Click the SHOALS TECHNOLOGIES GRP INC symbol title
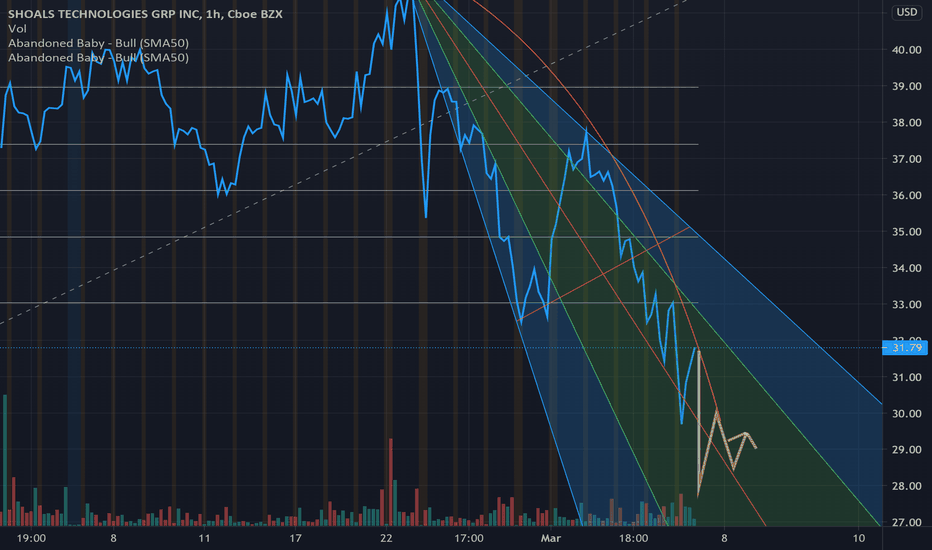The height and width of the screenshot is (550, 932). 145,14
